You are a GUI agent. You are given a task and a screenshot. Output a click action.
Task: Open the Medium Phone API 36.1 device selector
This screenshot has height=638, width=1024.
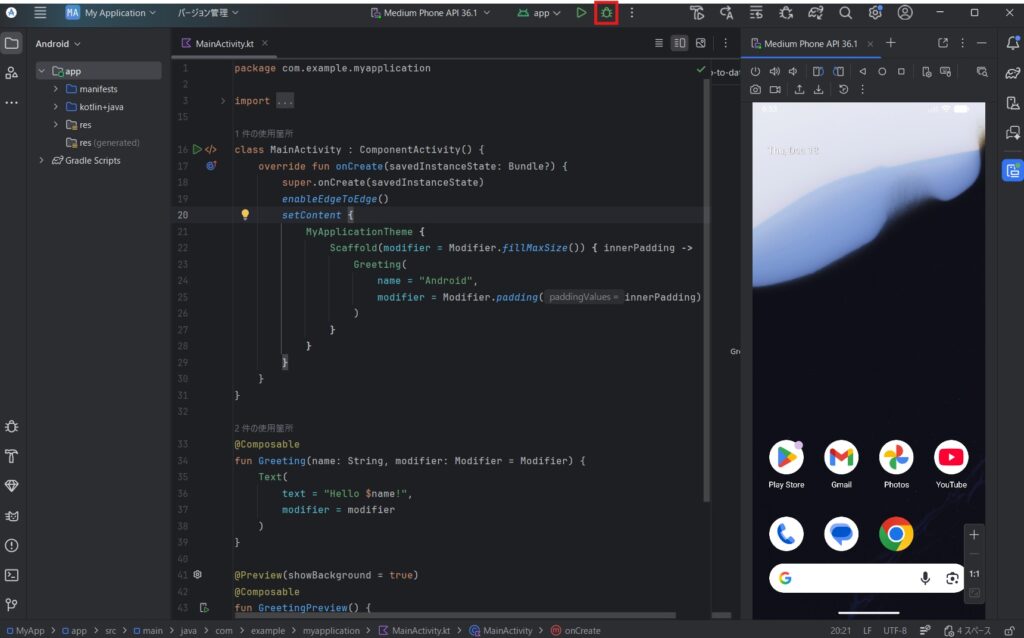click(x=438, y=13)
